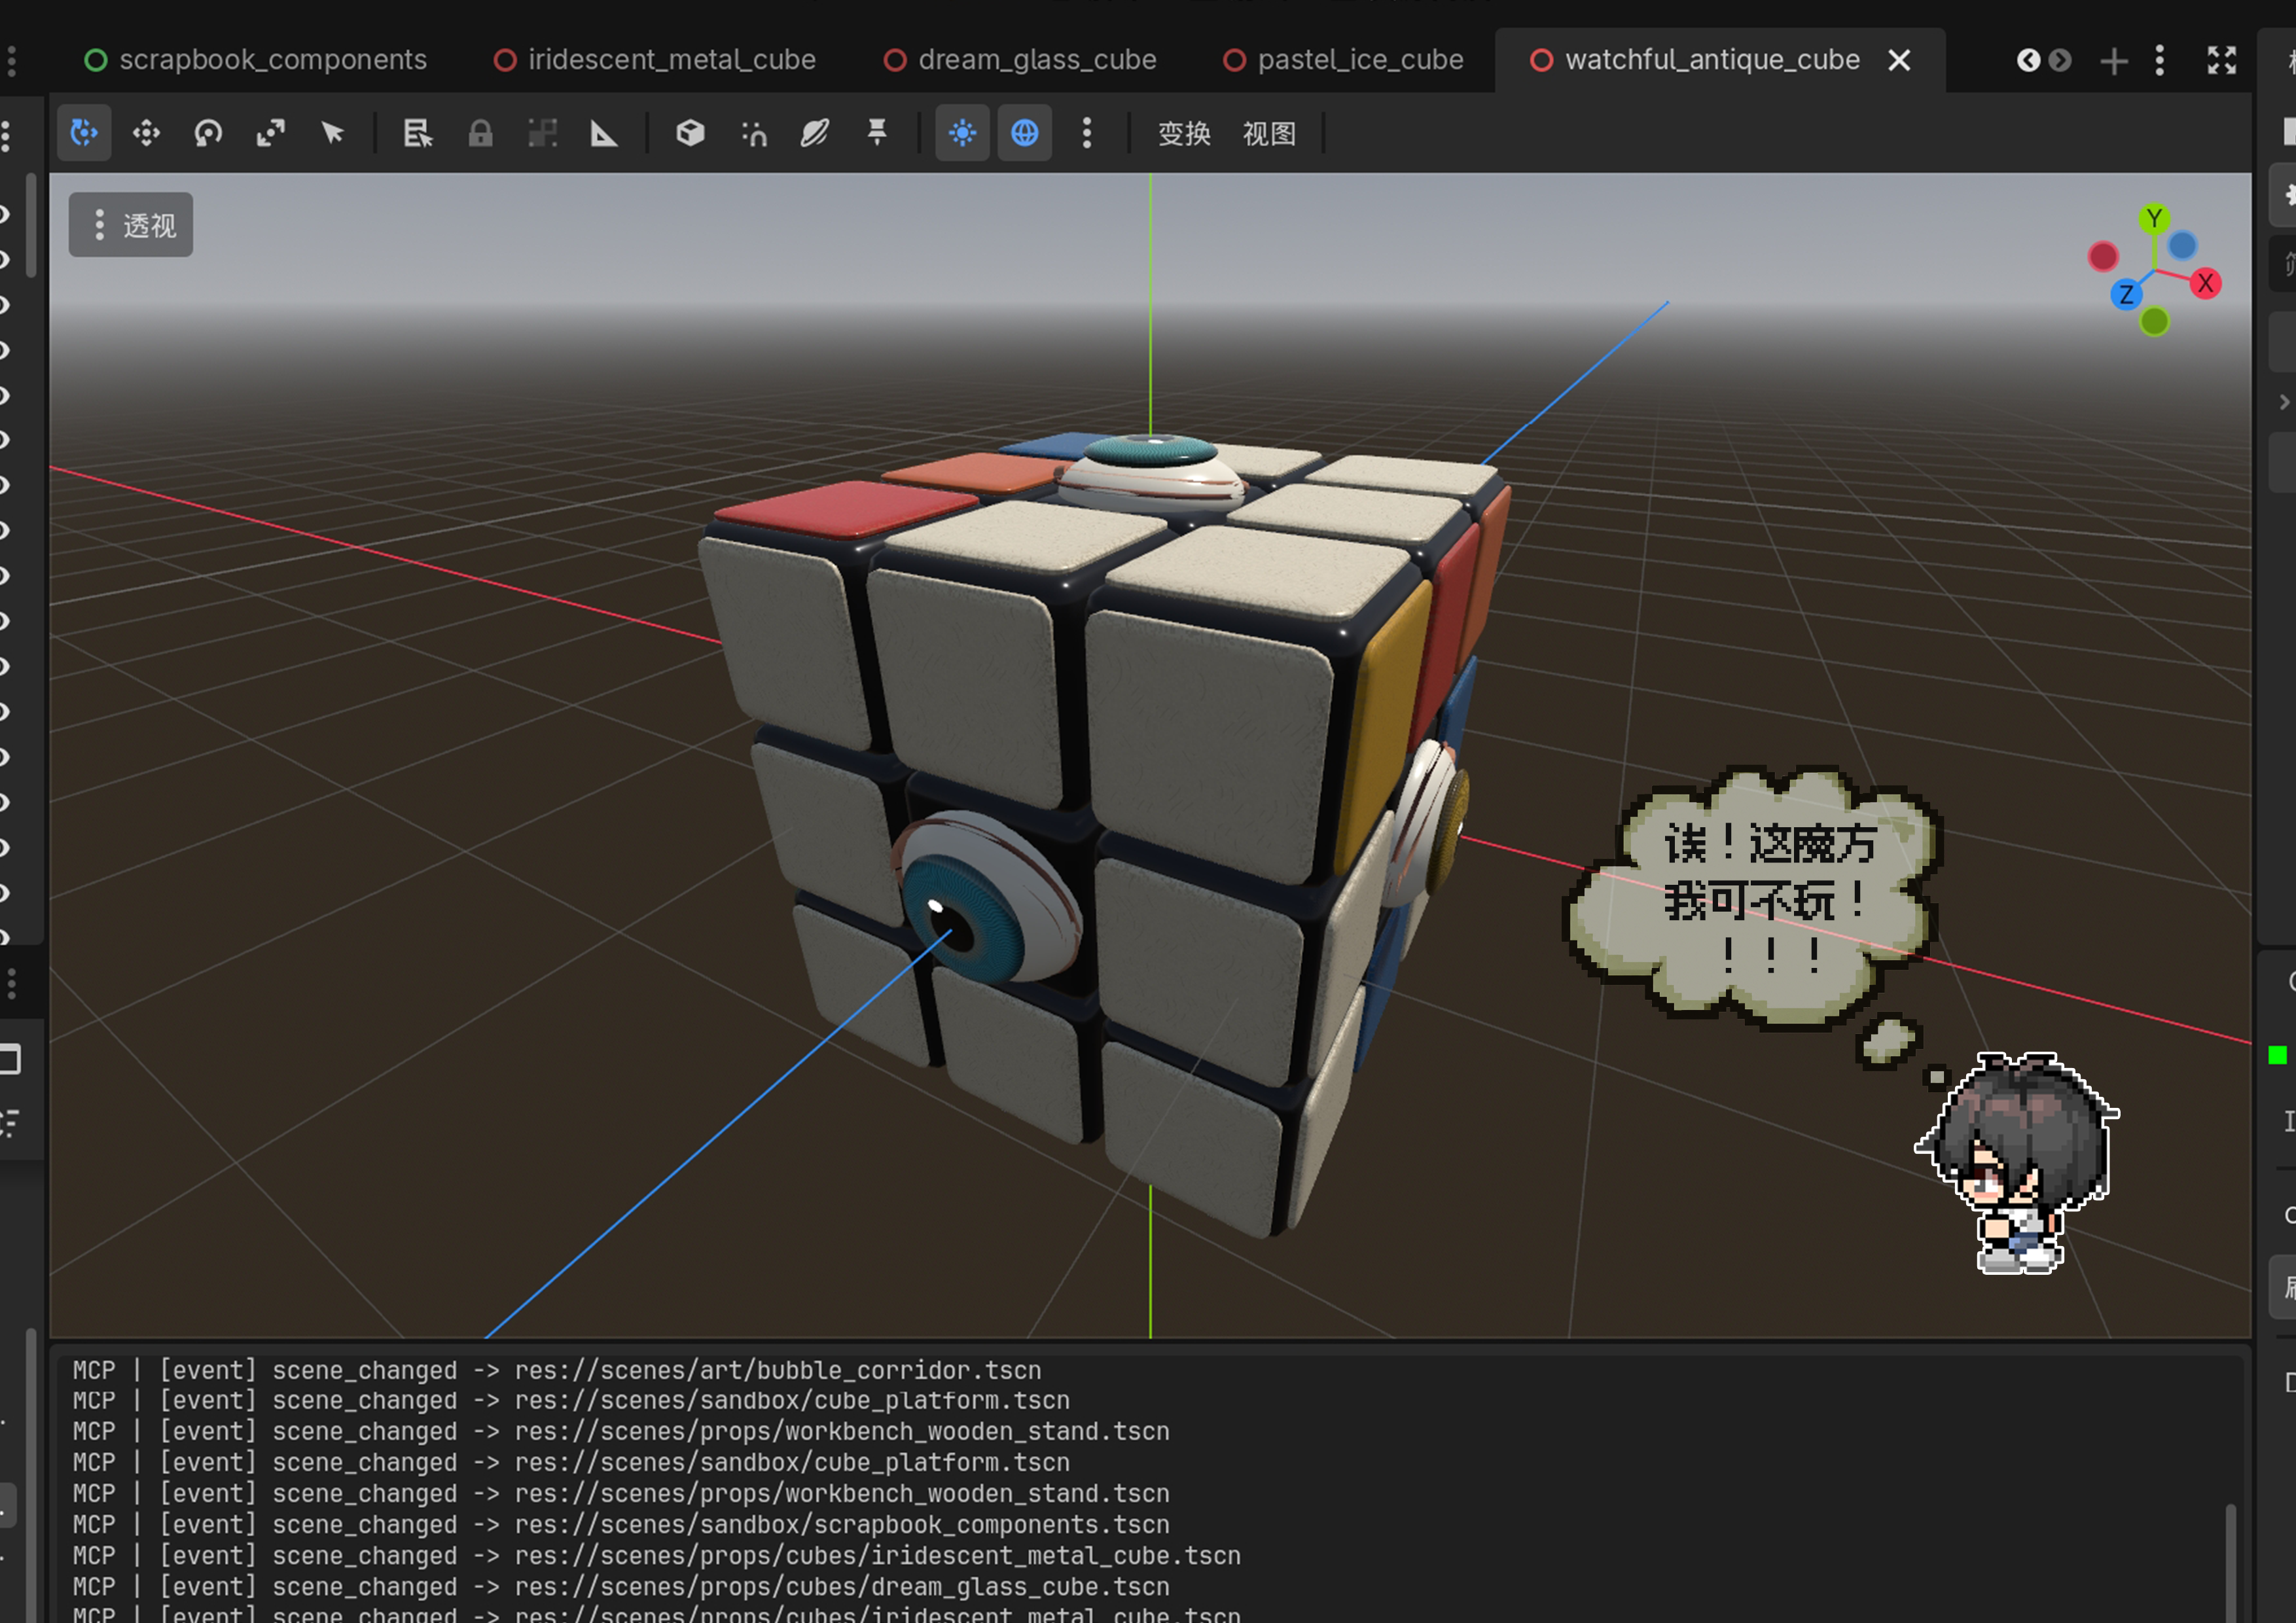Click the Y axis on view gizmo
2296x1623 pixels.
click(x=2154, y=219)
